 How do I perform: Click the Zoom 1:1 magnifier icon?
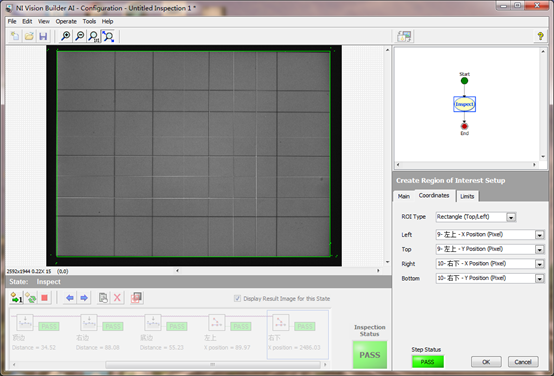point(94,36)
